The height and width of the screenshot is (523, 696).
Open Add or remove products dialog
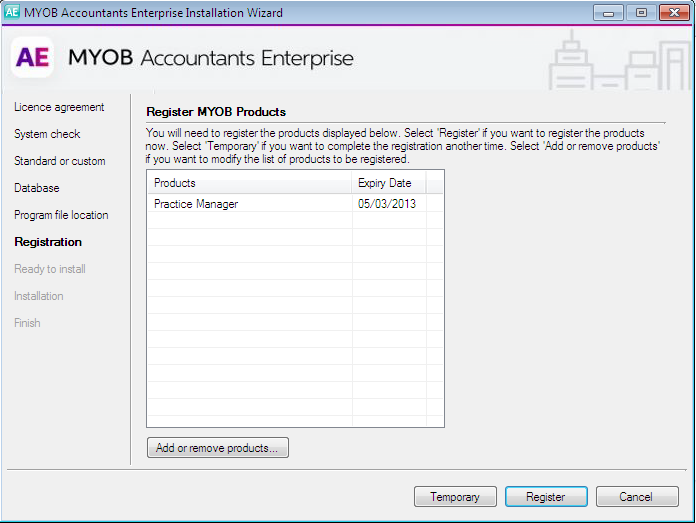(x=217, y=448)
